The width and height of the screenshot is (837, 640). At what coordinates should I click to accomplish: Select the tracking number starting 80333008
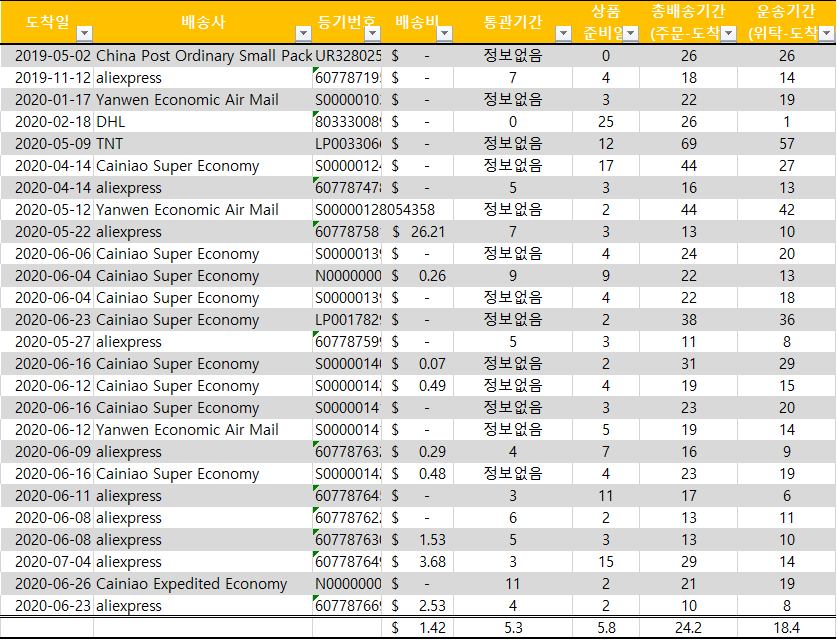[x=348, y=122]
